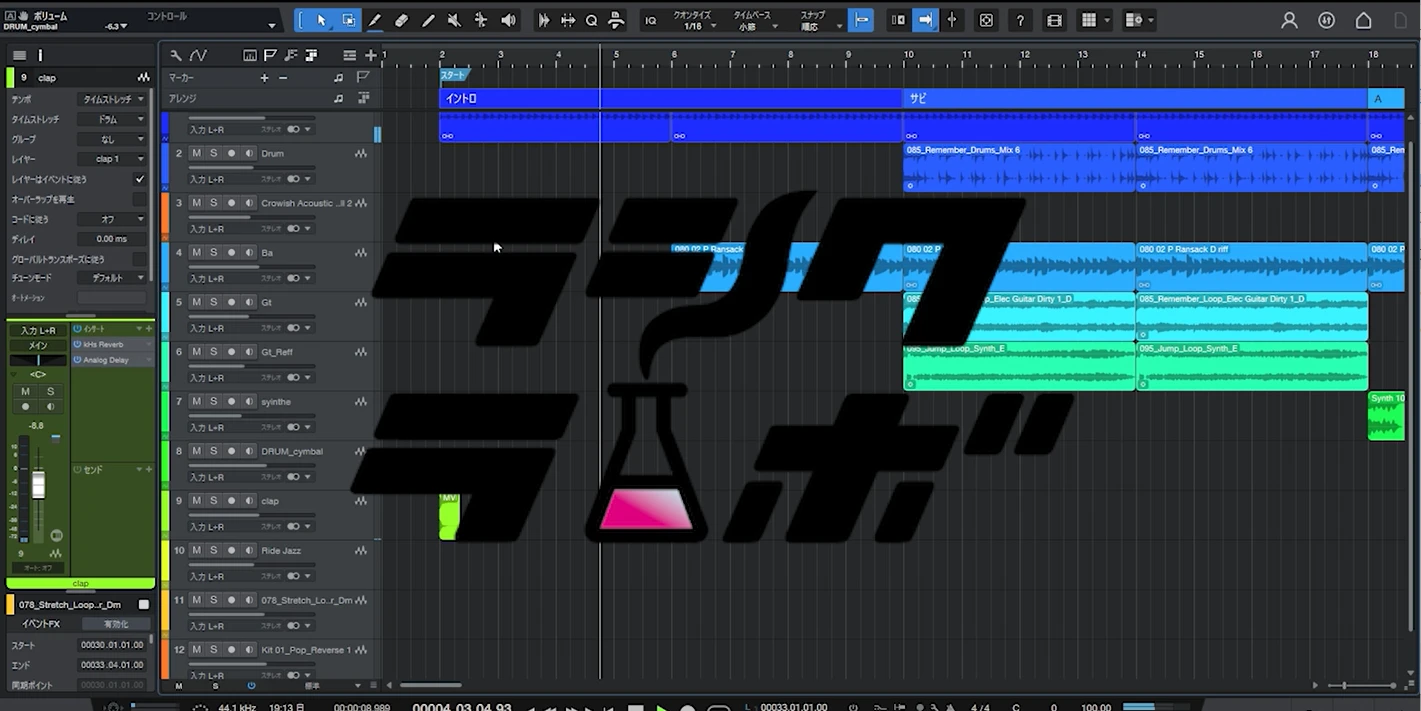Mute the Drum track
The image size is (1421, 711).
click(x=196, y=153)
